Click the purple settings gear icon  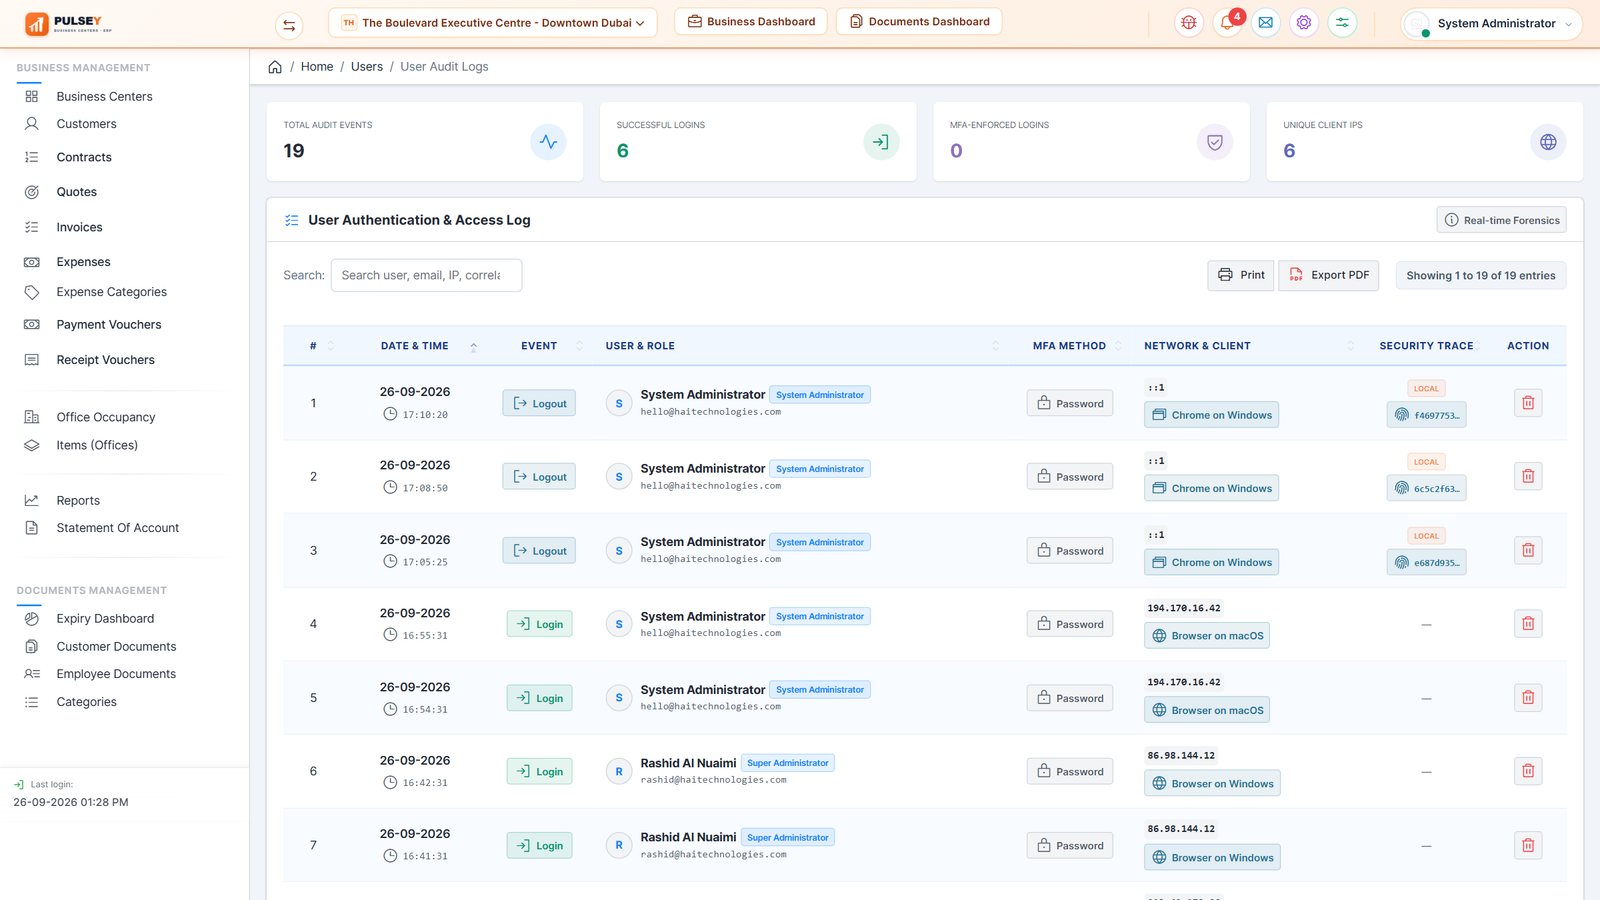1304,22
